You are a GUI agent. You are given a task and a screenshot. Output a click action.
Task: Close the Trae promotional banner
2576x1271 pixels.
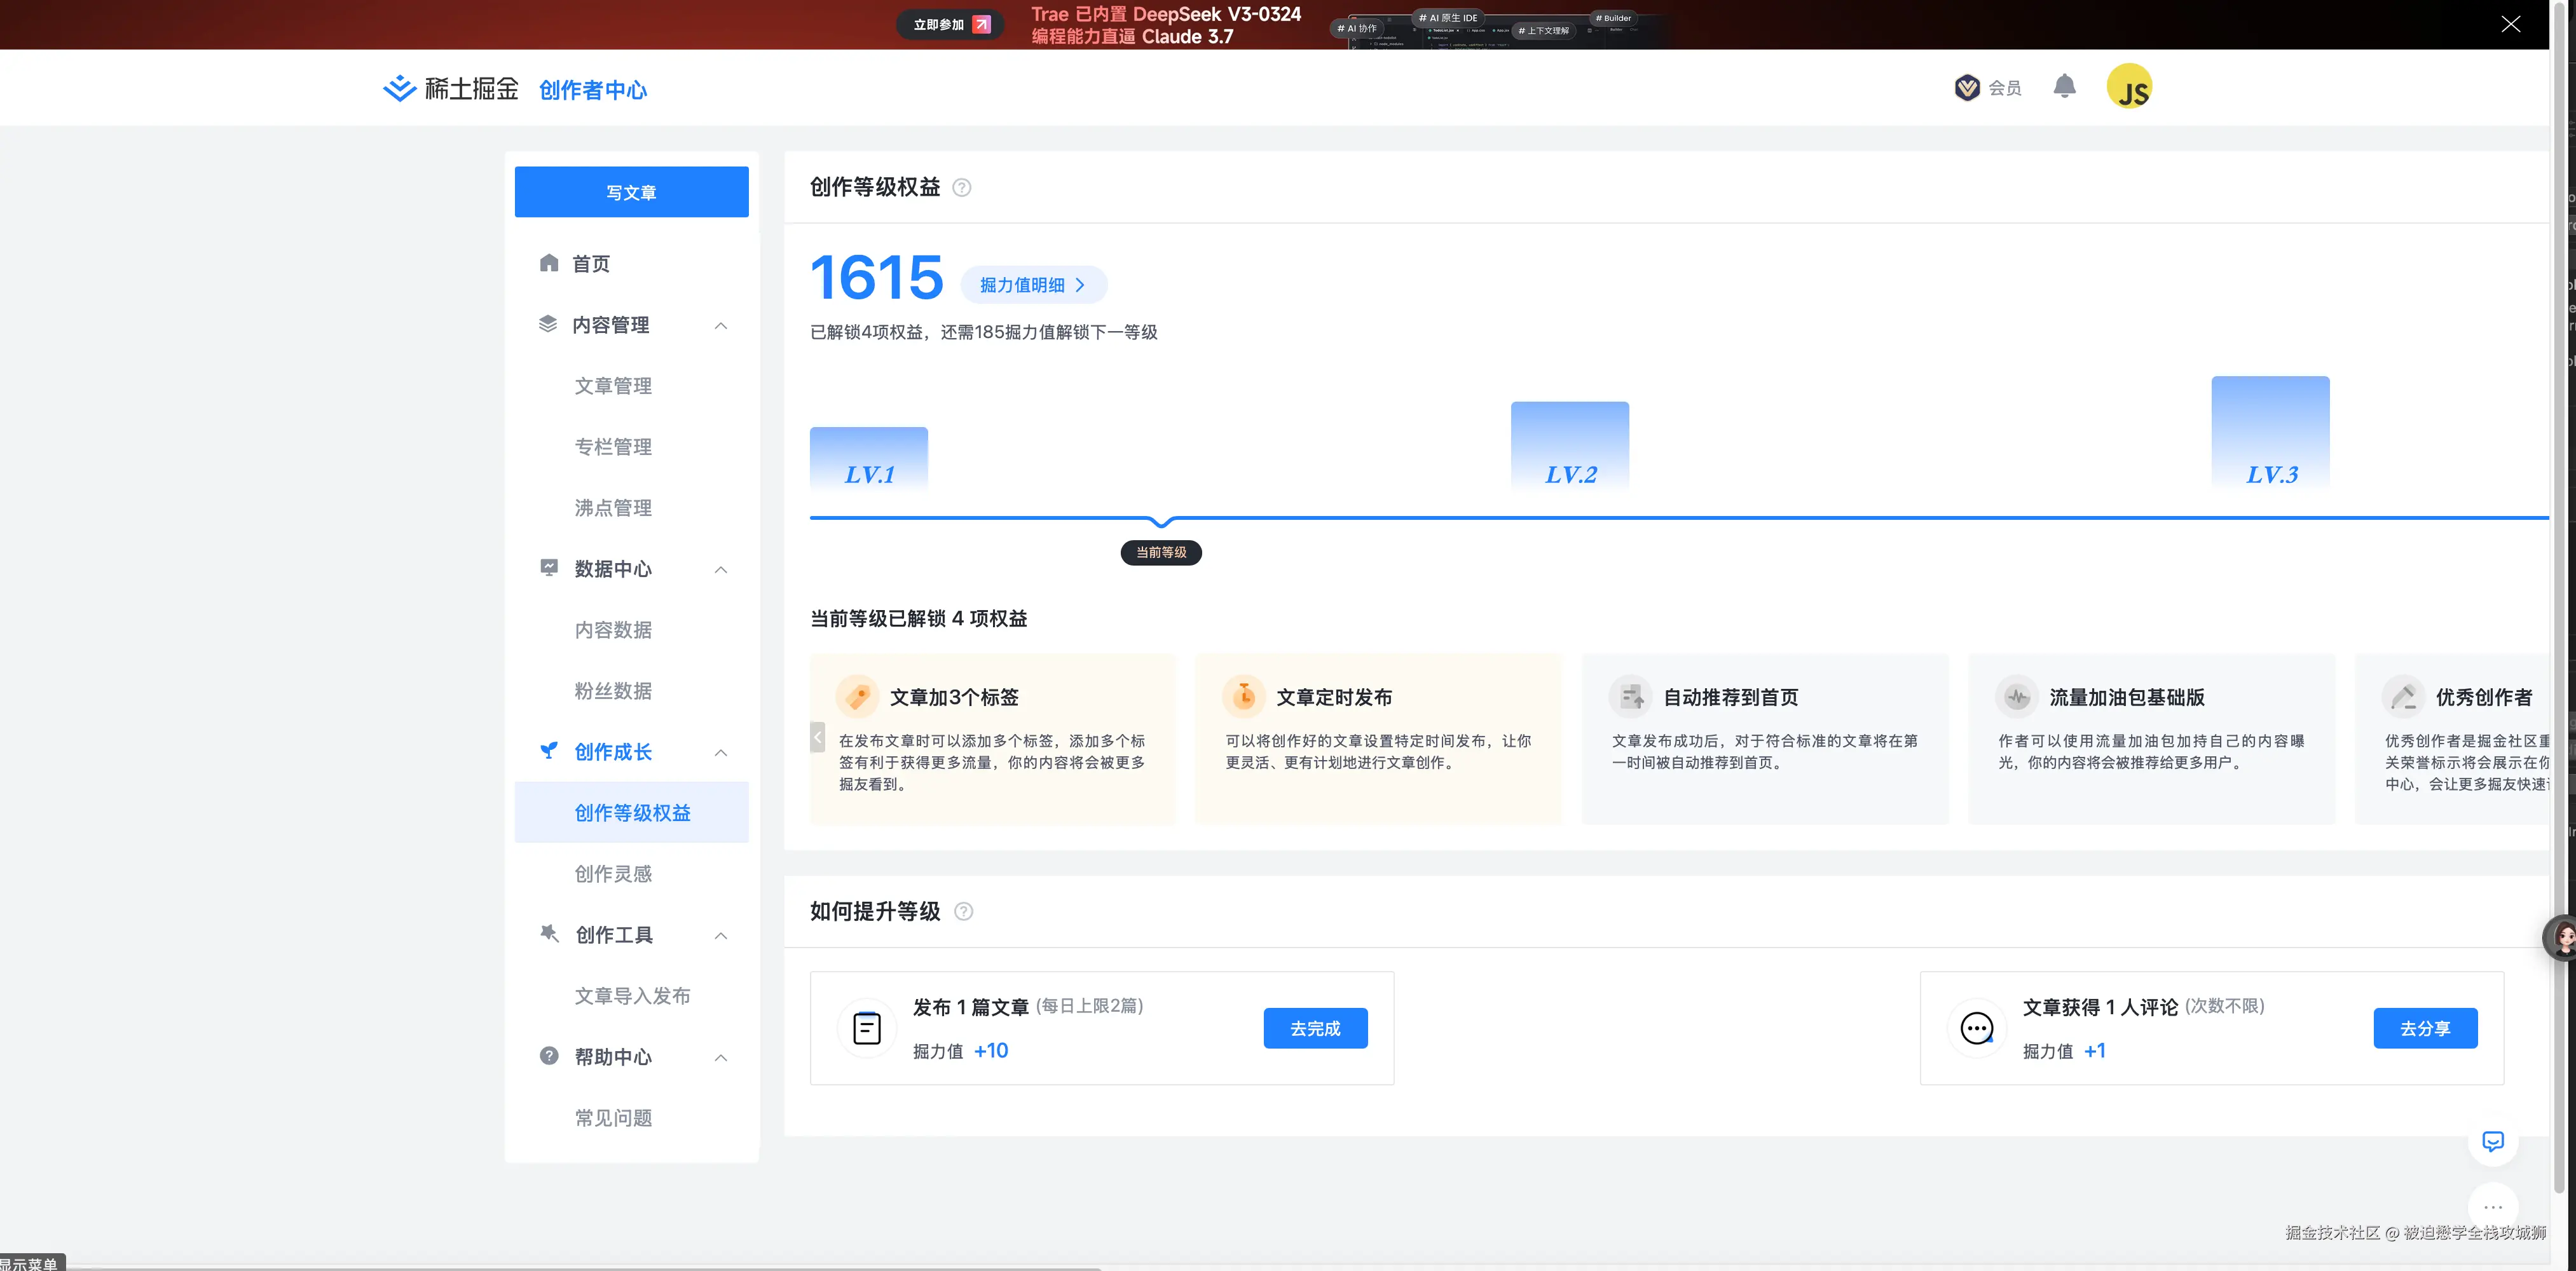(2511, 24)
